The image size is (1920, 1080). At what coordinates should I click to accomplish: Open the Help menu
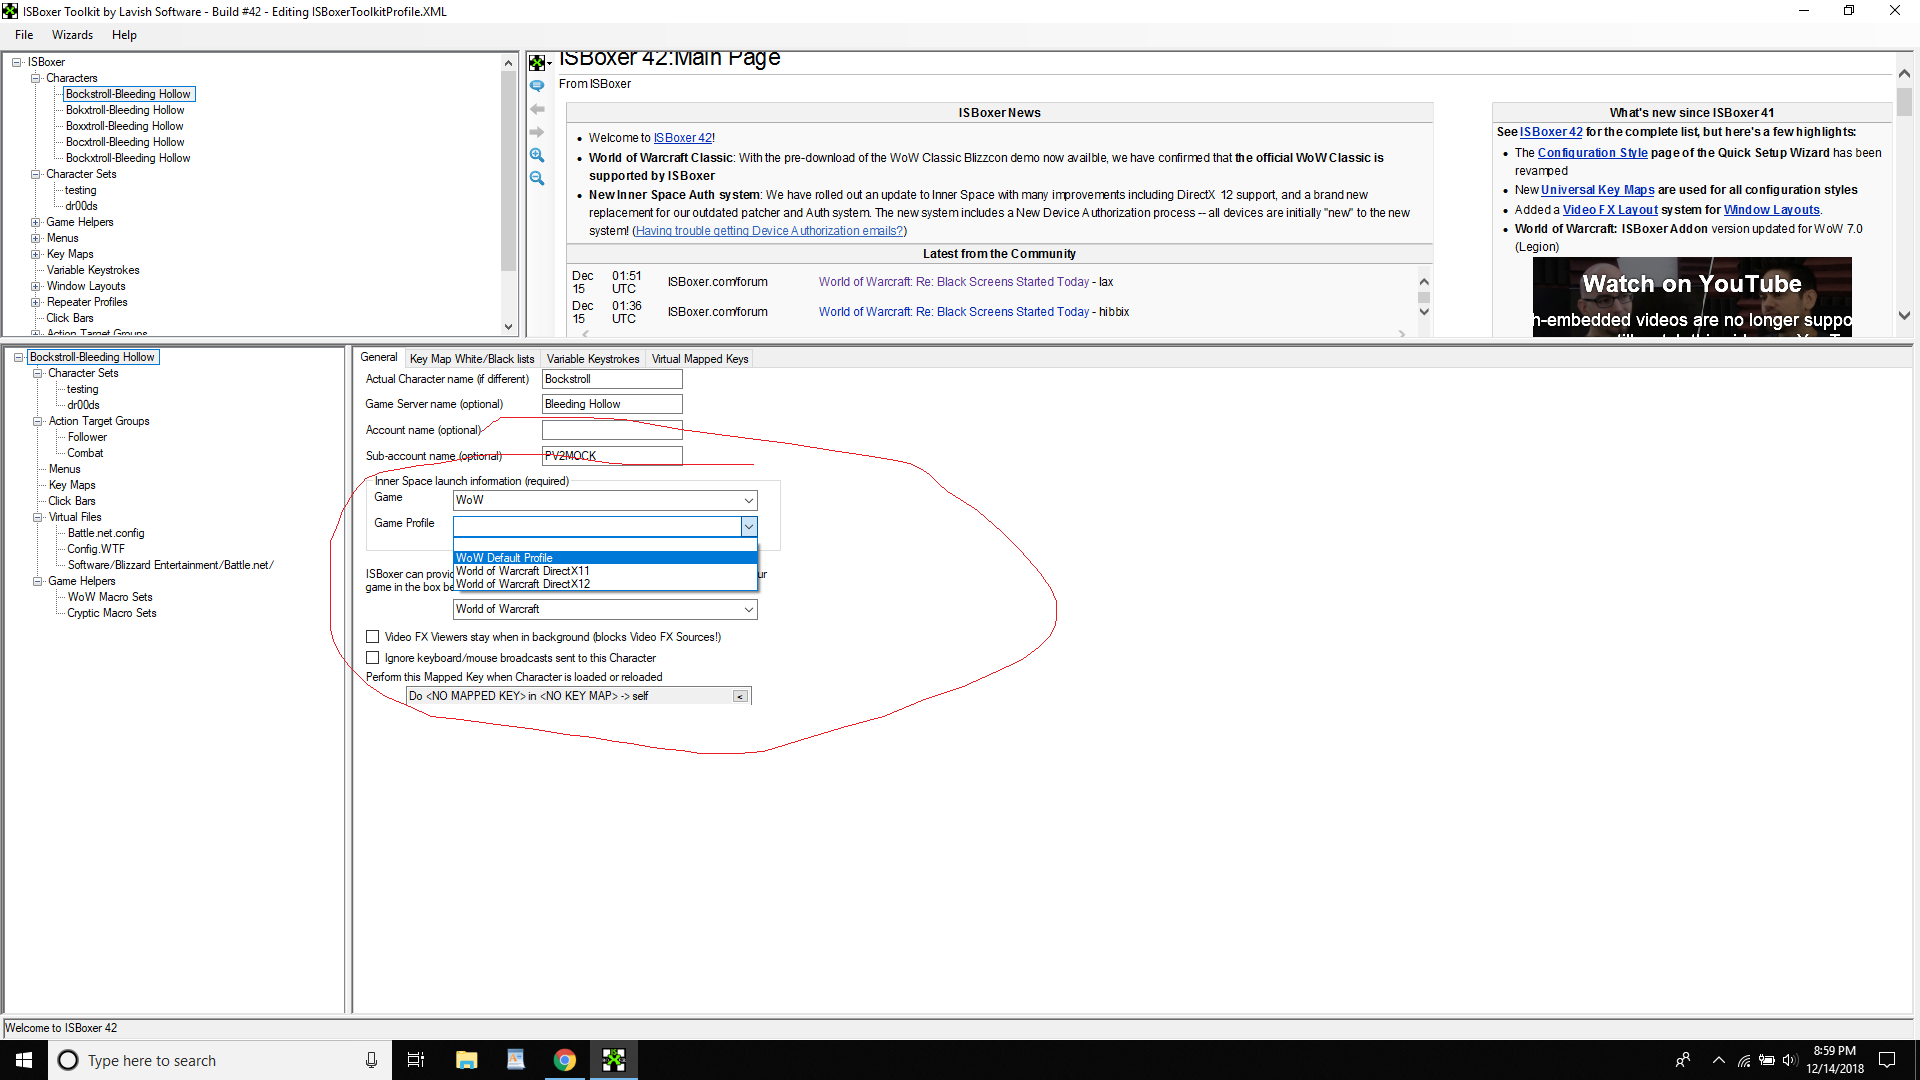(x=124, y=35)
